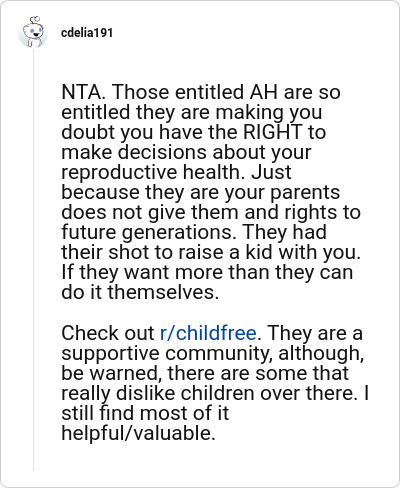Click the line 'be warned, there are some that'
400x488 pixels.
205,373
